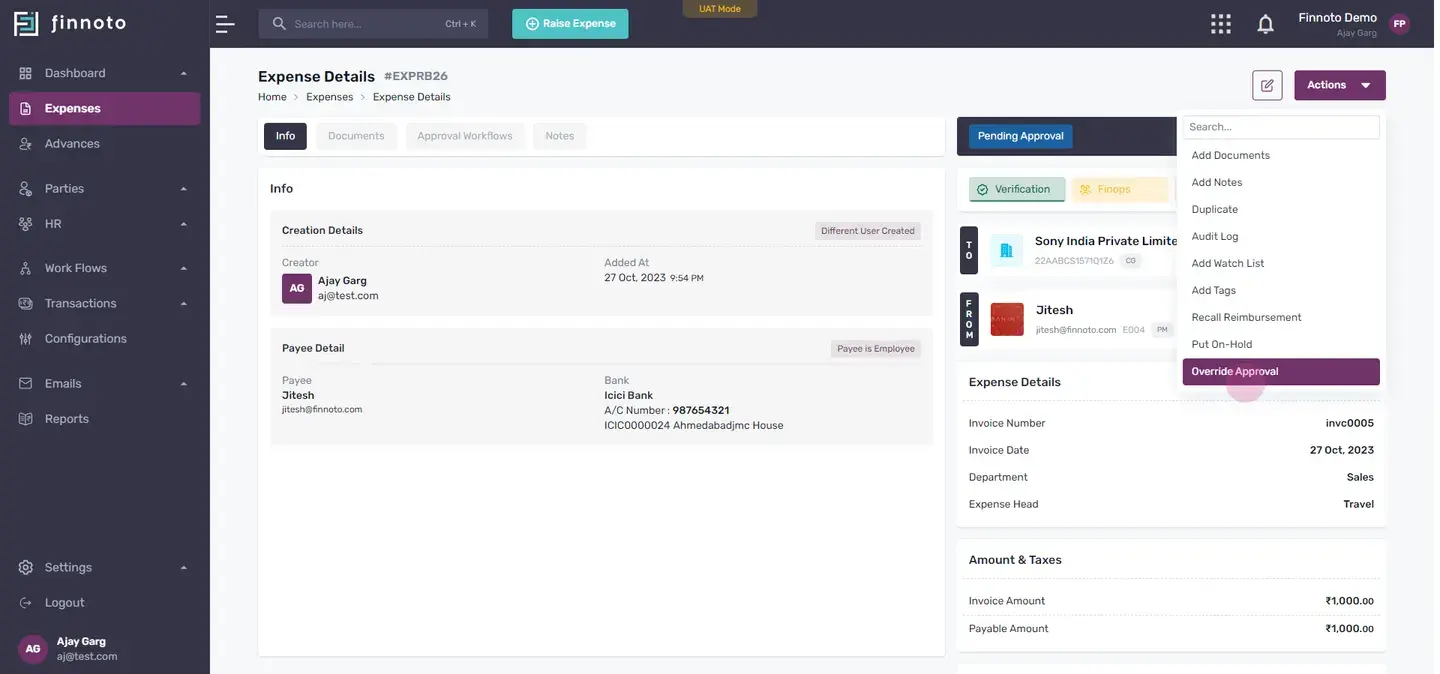Click the Work Flows sidebar icon
Image resolution: width=1440 pixels, height=674 pixels.
pos(26,268)
